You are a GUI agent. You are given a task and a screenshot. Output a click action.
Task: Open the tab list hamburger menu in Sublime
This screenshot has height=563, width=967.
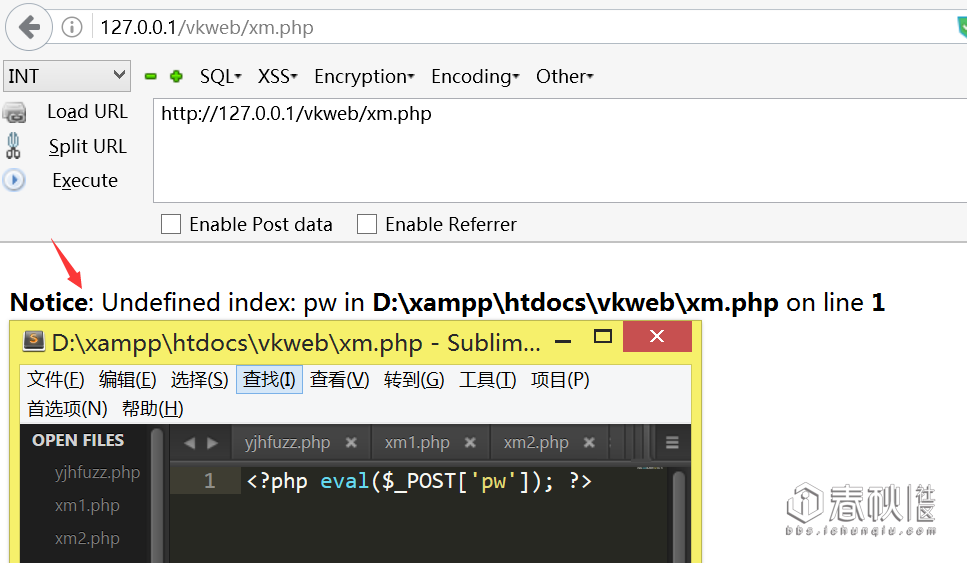pyautogui.click(x=672, y=443)
